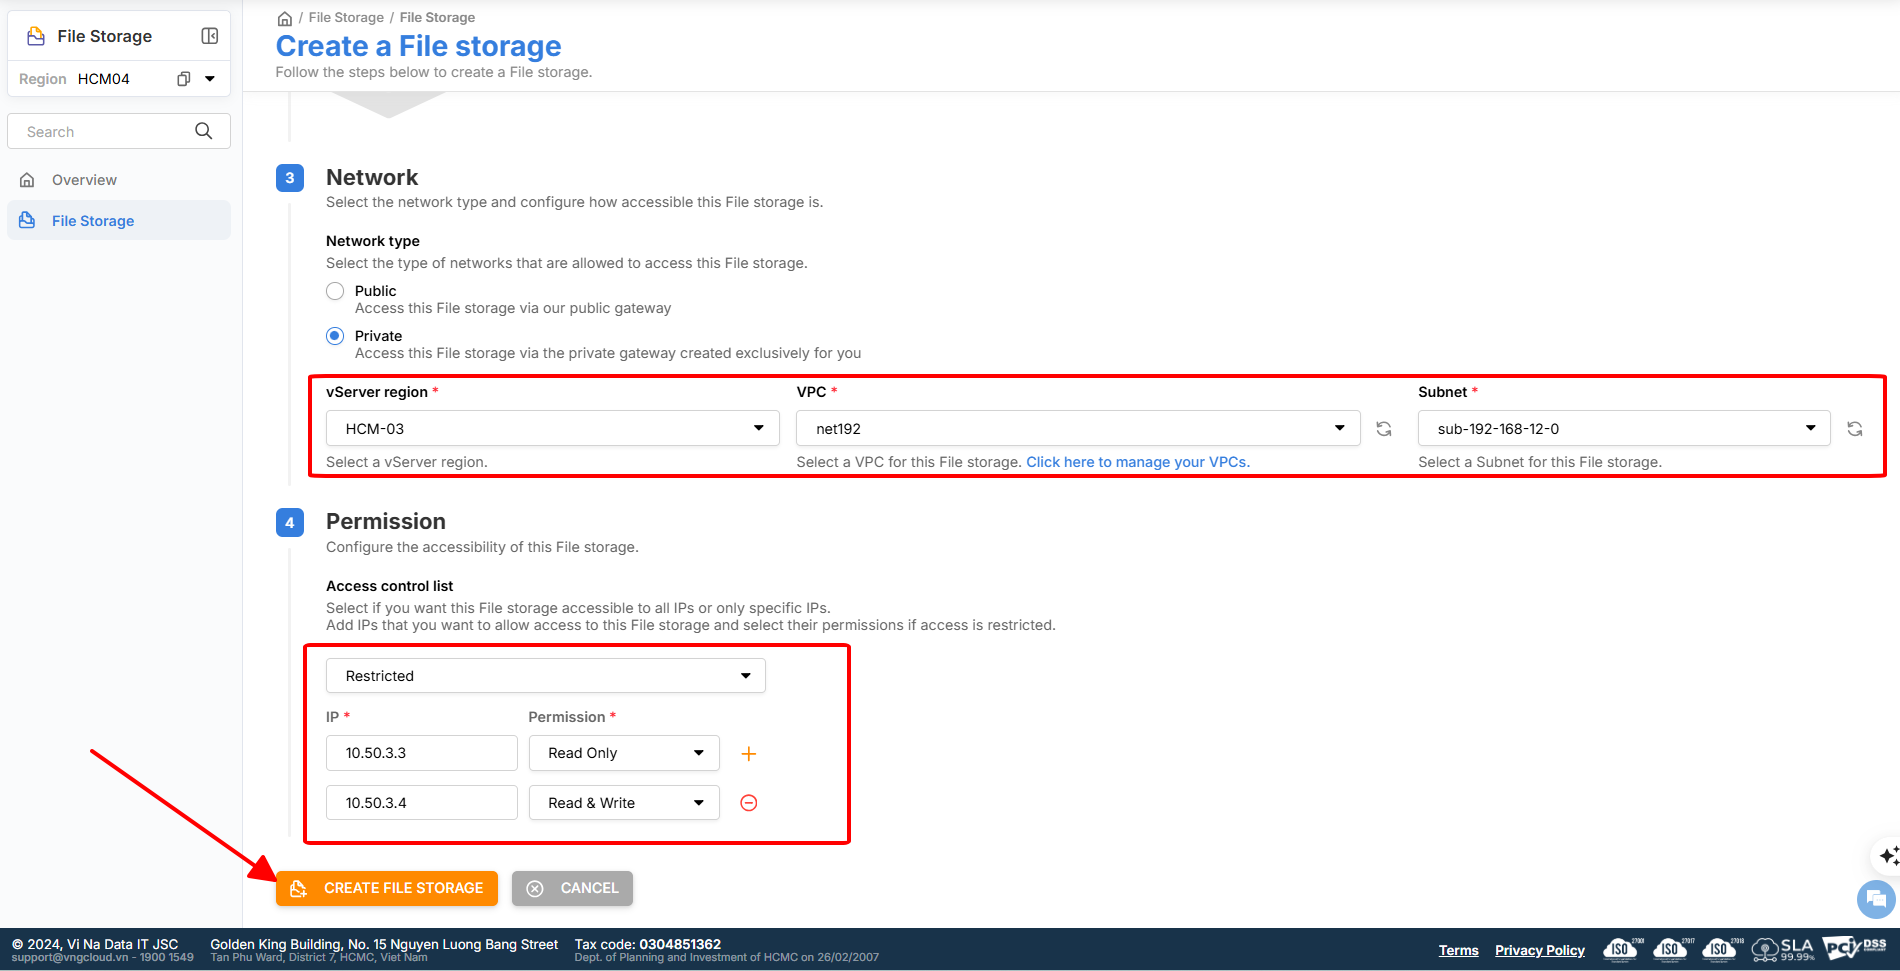Change Read Only permission dropdown
Screen dimensions: 1900x971
pyautogui.click(x=623, y=753)
